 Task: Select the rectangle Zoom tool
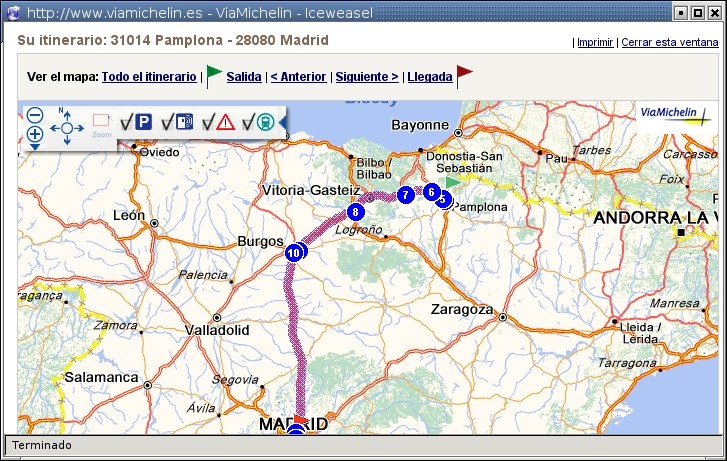(x=101, y=121)
